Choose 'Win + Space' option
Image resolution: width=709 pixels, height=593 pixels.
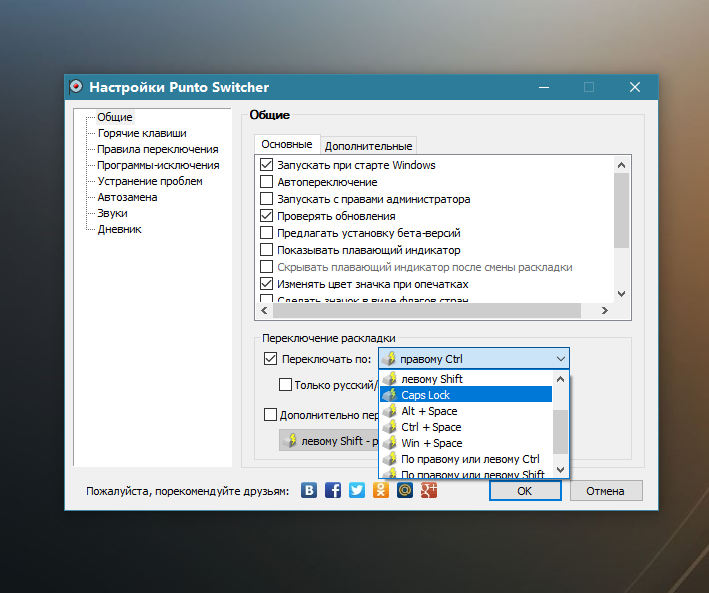466,443
